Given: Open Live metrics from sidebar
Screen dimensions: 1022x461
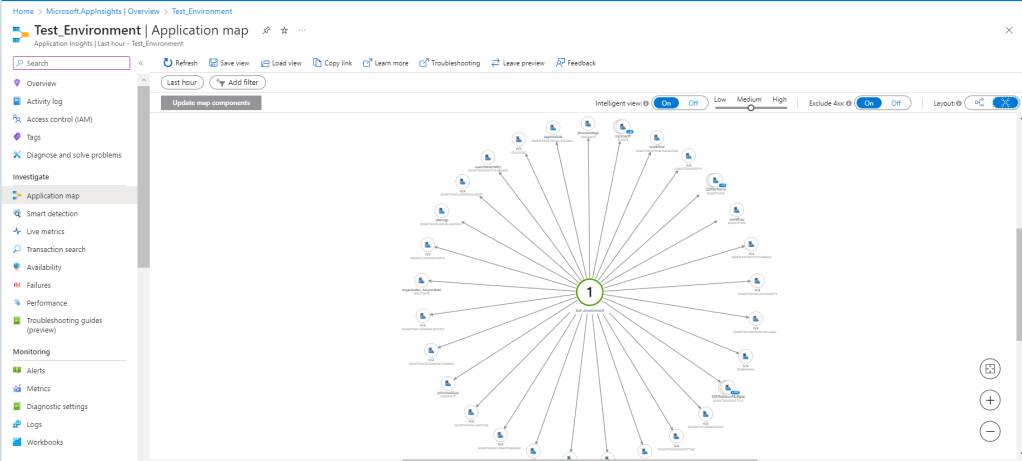Looking at the screenshot, I should click(x=45, y=231).
